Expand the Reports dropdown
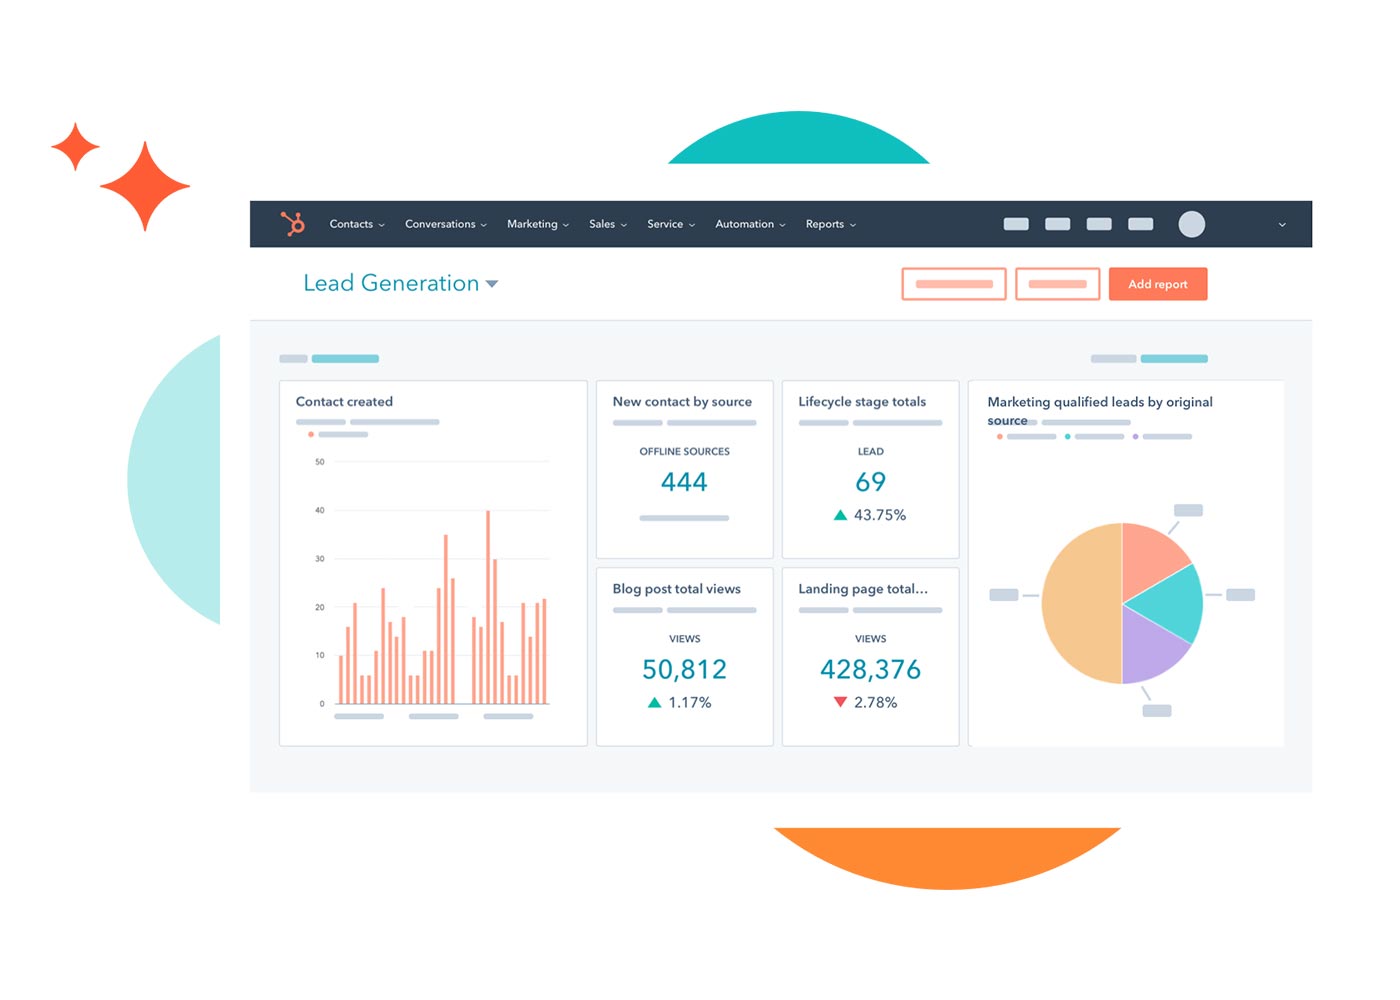This screenshot has height=1000, width=1400. pos(831,224)
